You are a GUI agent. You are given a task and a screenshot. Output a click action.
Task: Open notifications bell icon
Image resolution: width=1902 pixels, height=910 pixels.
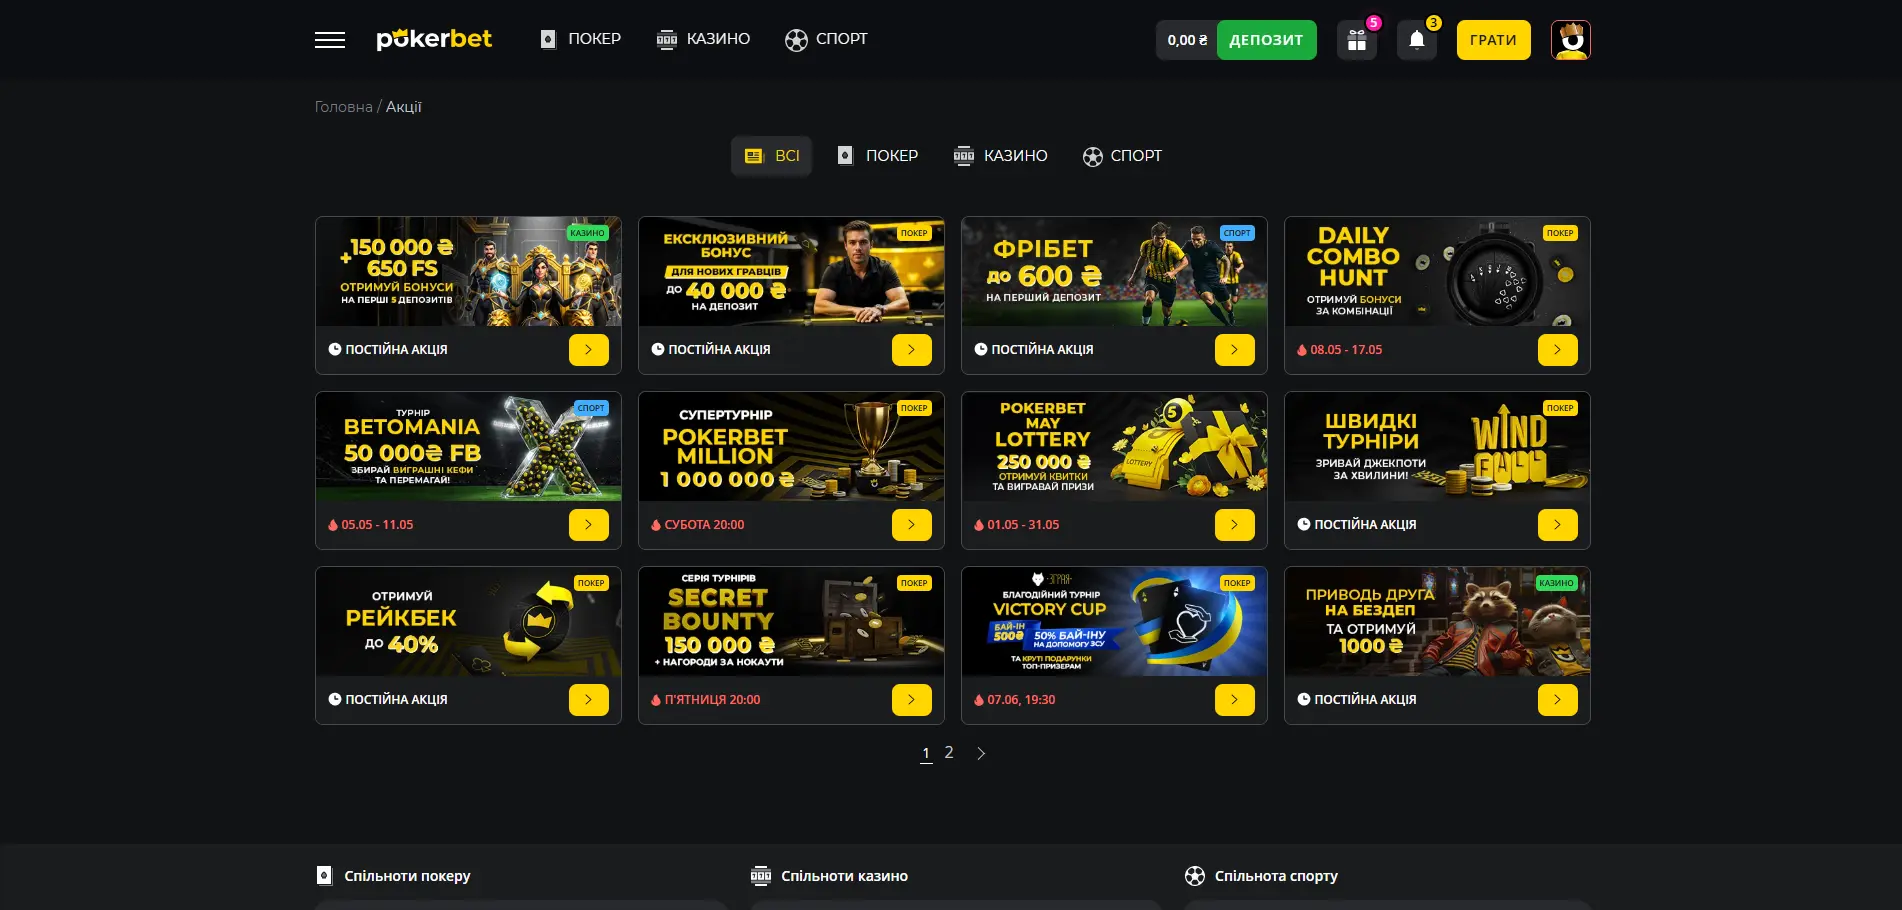[x=1417, y=40]
